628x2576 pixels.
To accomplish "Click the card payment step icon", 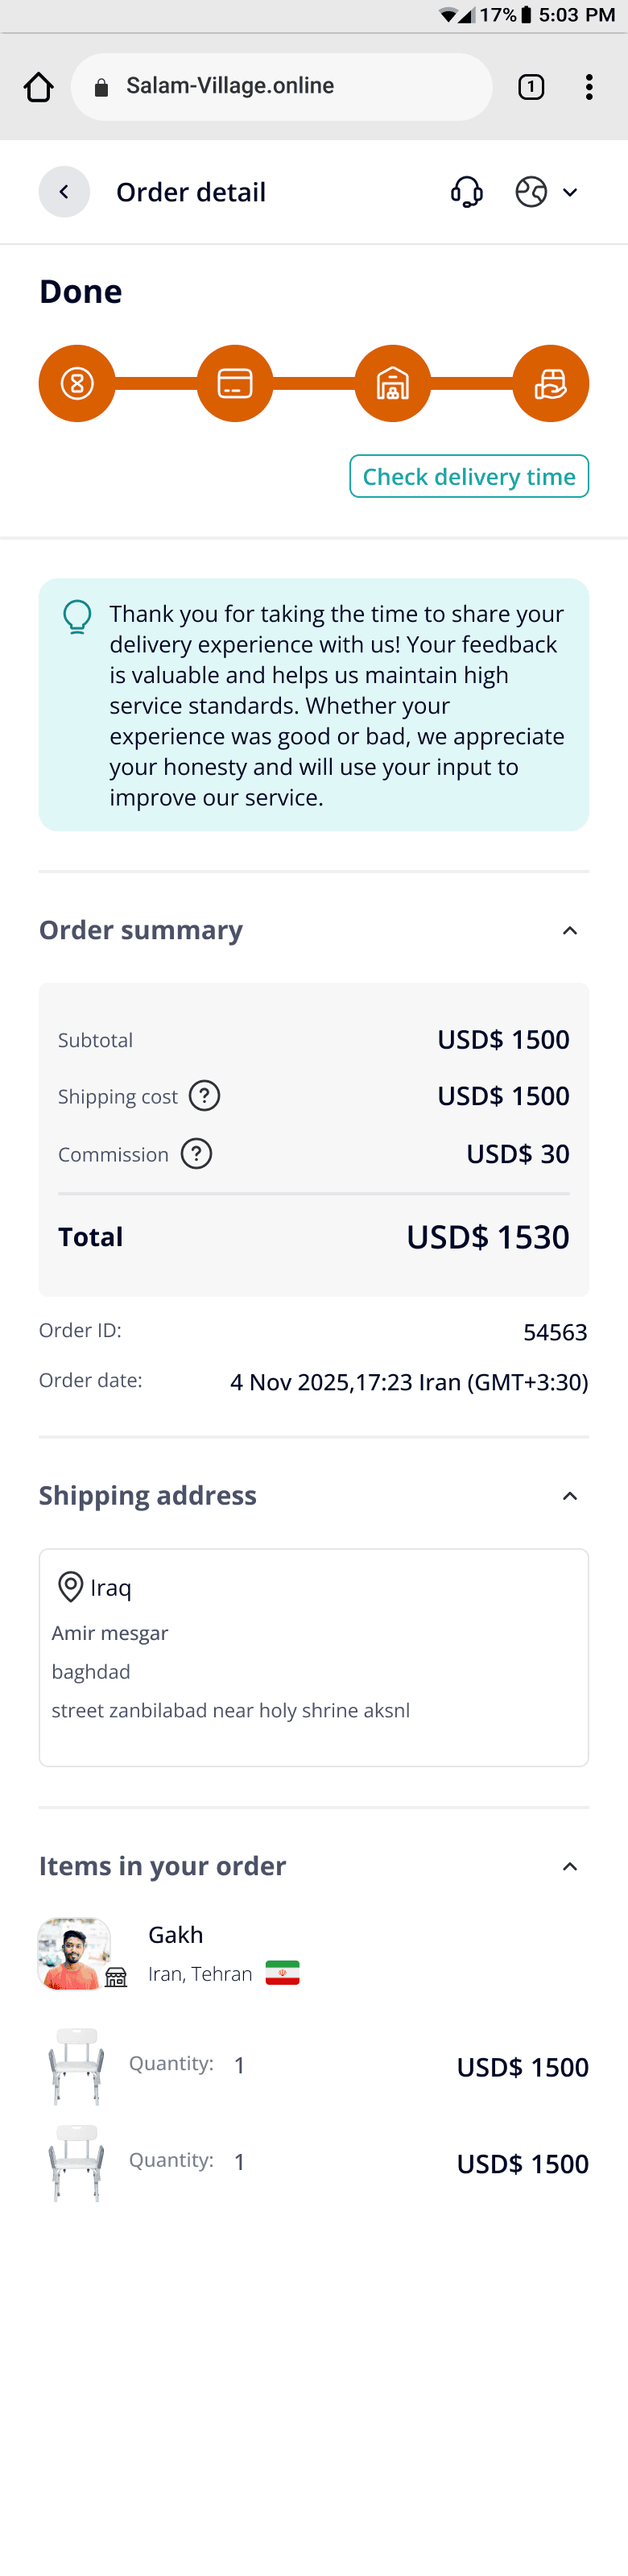I will click(235, 383).
